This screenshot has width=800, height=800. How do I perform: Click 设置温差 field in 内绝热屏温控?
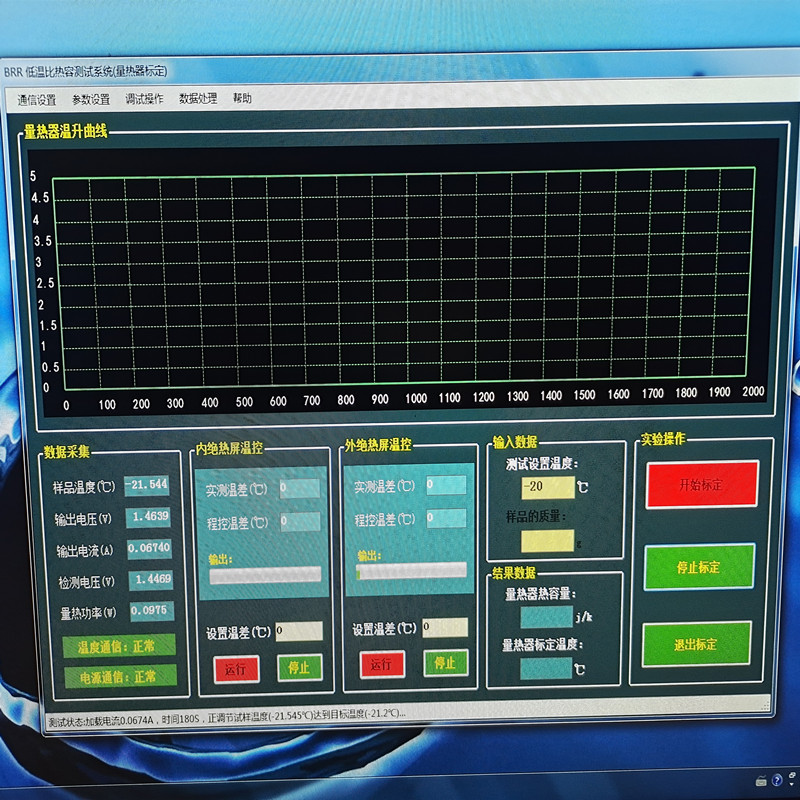pyautogui.click(x=299, y=631)
